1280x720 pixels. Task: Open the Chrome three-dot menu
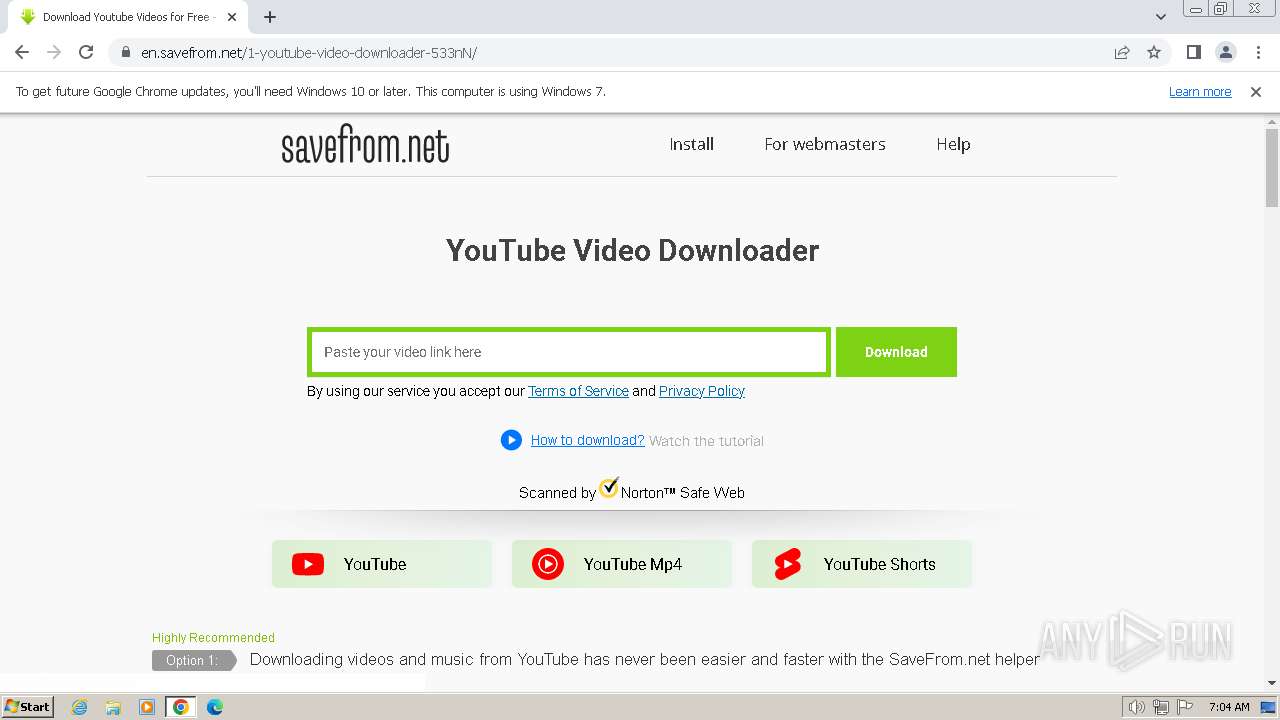1256,52
